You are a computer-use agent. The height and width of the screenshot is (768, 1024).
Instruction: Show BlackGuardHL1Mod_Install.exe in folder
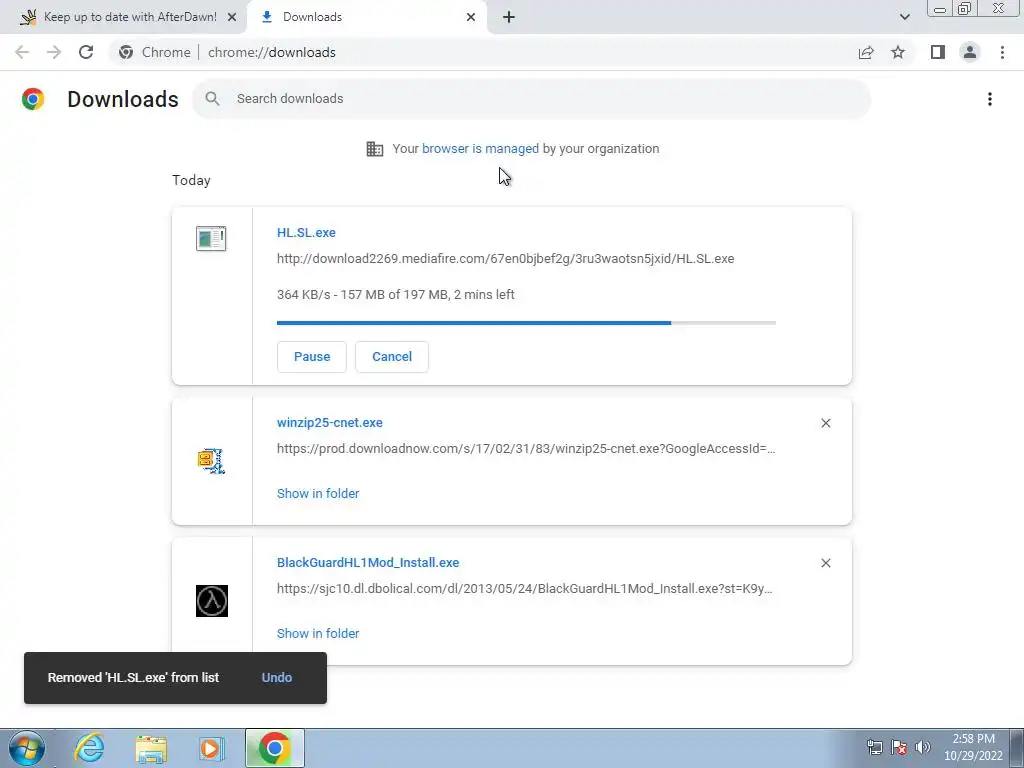(x=318, y=633)
